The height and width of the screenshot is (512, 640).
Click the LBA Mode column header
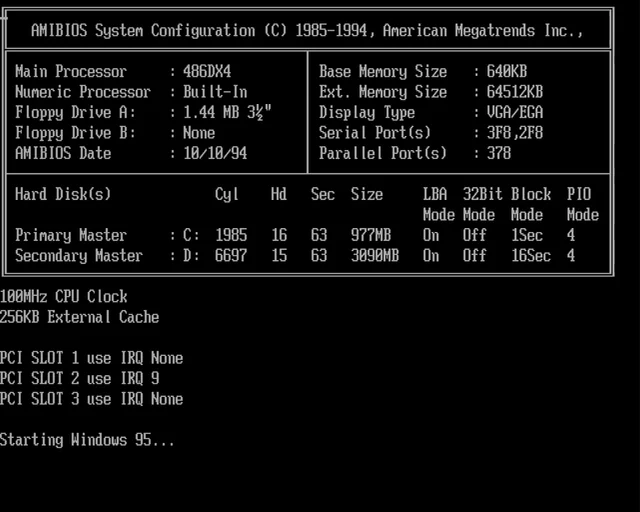[x=439, y=205]
